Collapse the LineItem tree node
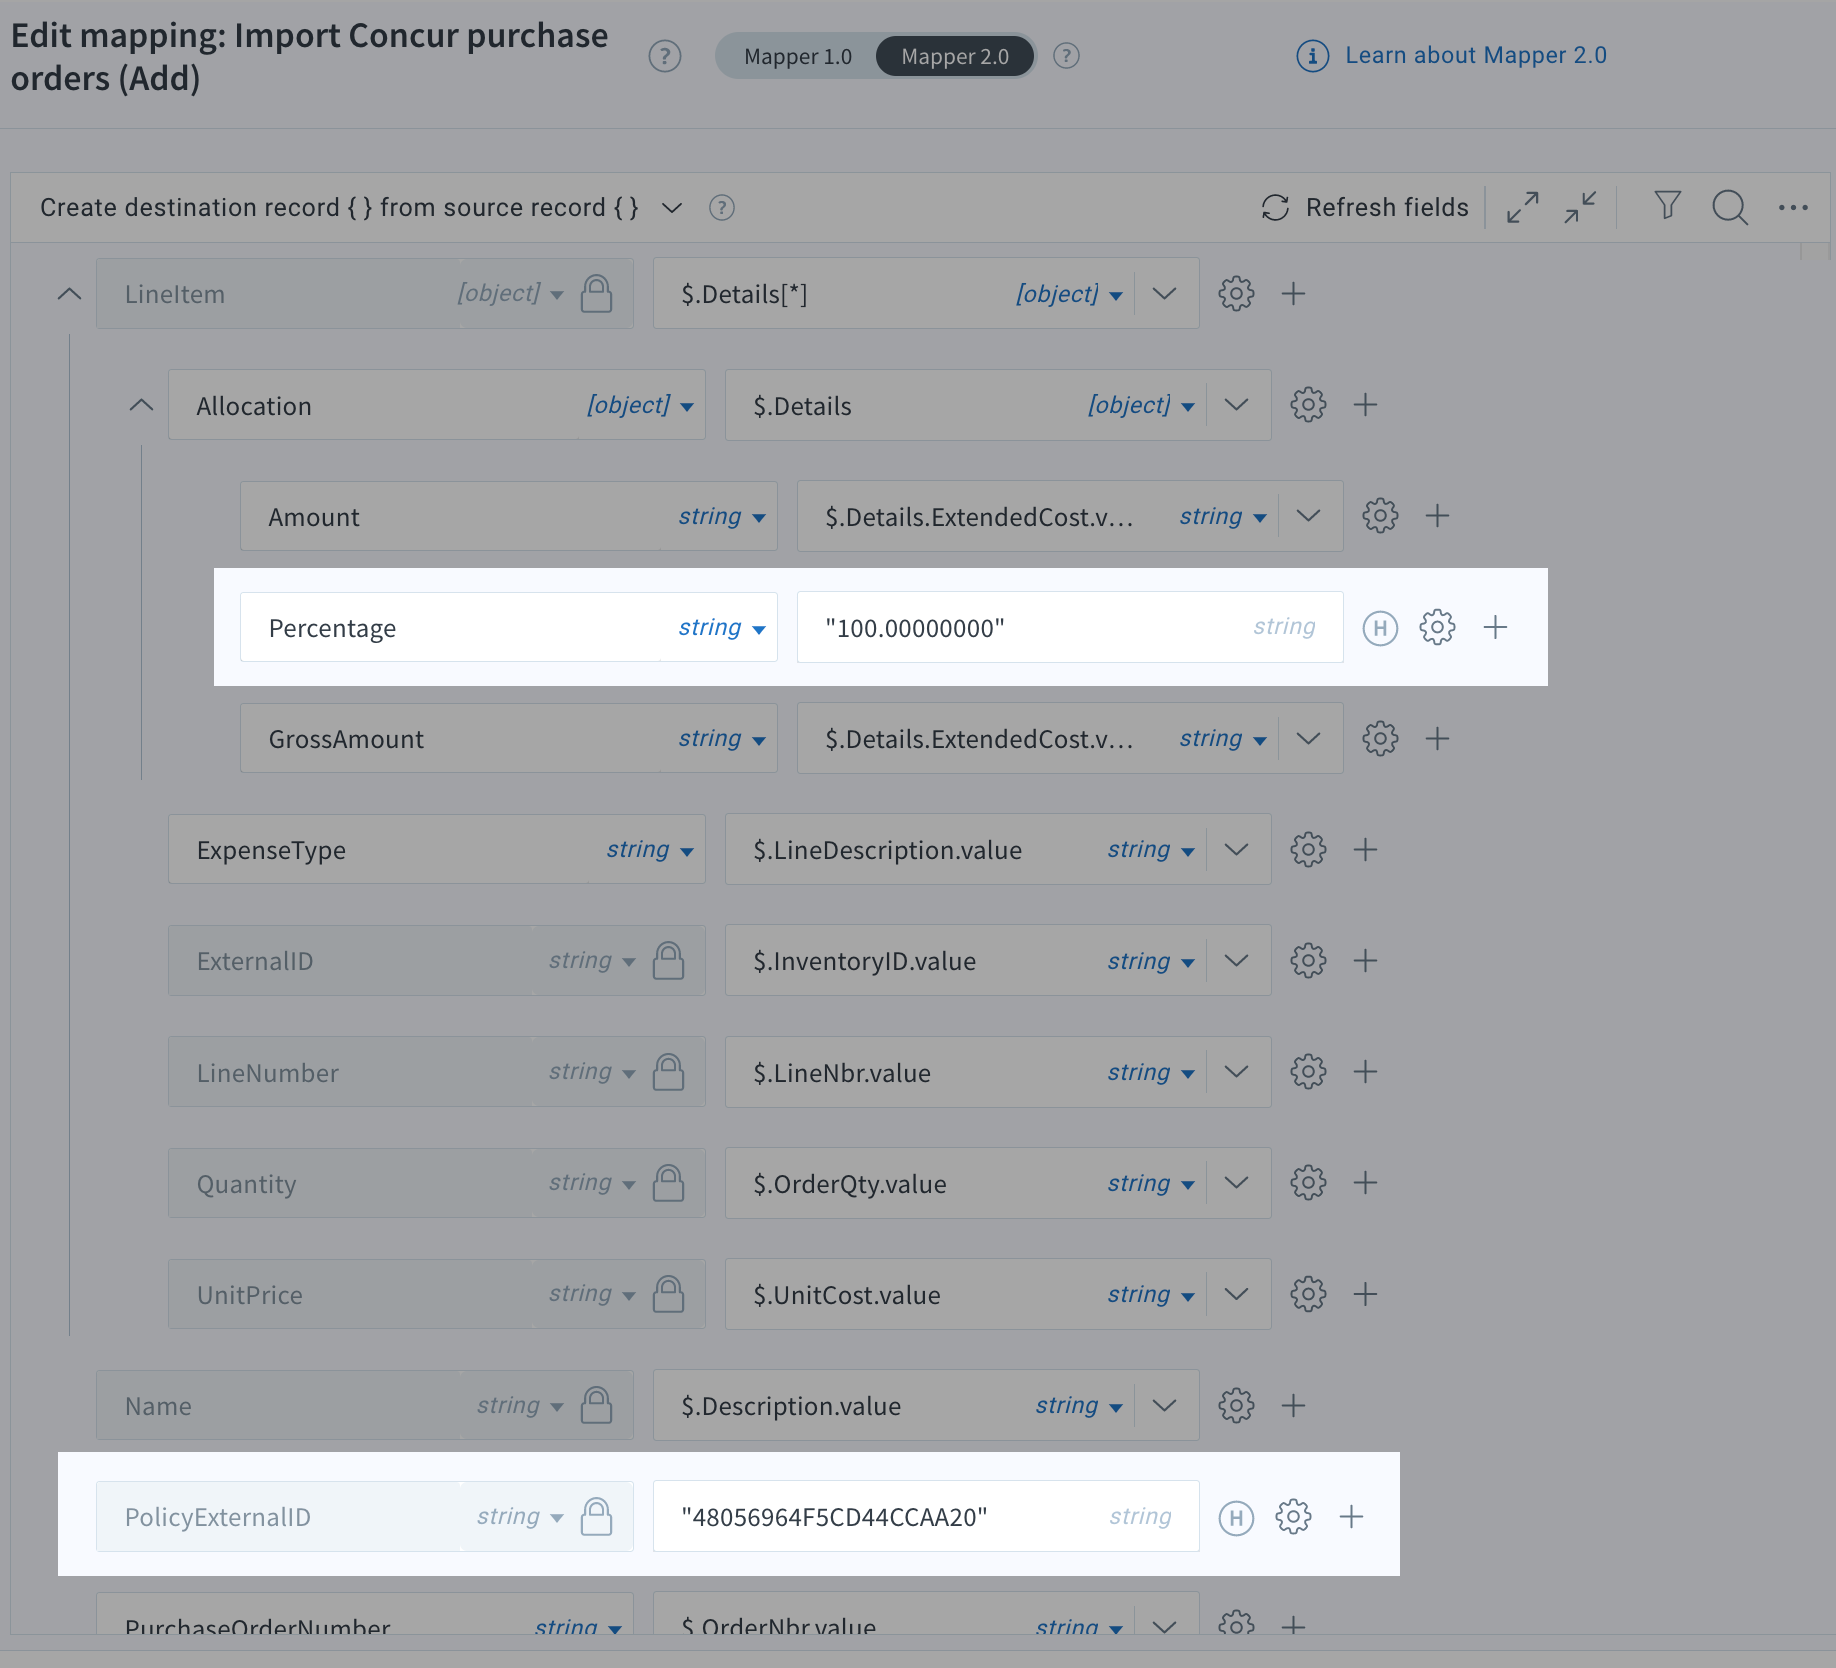The image size is (1836, 1668). click(69, 294)
